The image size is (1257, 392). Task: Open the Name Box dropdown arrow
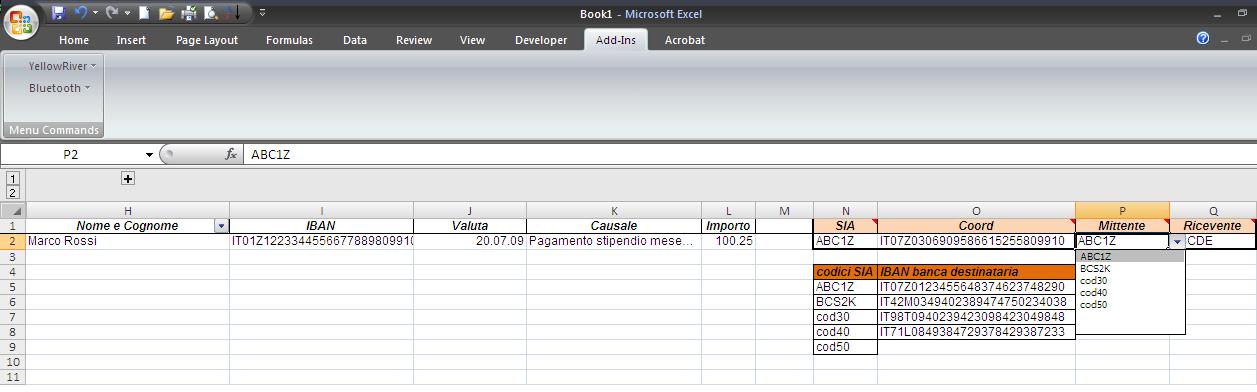(150, 155)
